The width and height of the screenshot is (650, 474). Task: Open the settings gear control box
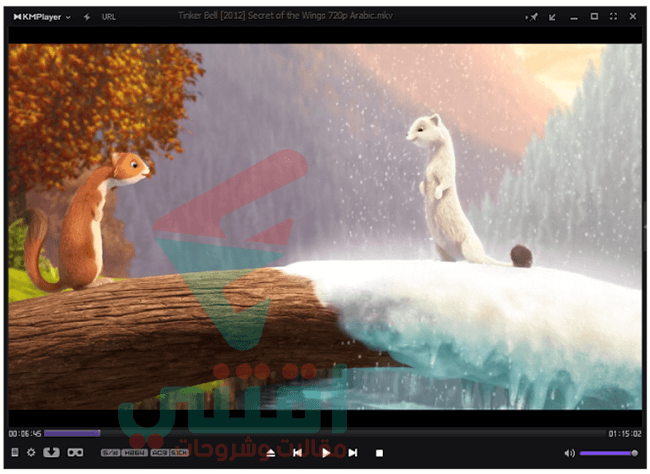[31, 452]
